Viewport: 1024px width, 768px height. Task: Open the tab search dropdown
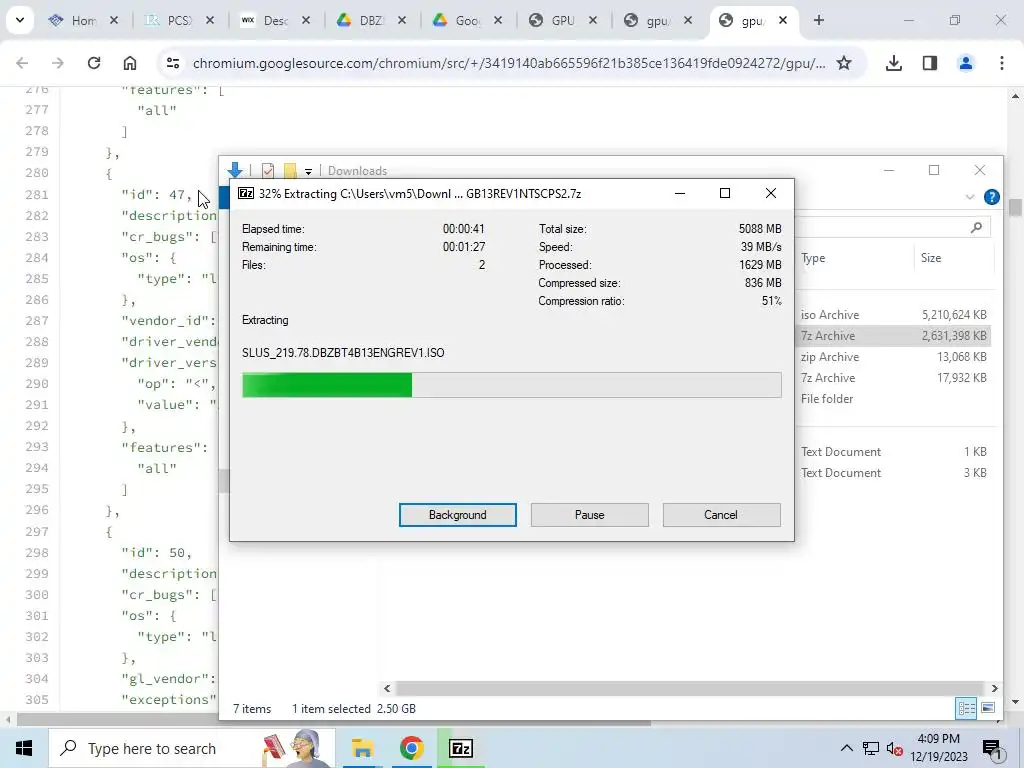(x=20, y=20)
